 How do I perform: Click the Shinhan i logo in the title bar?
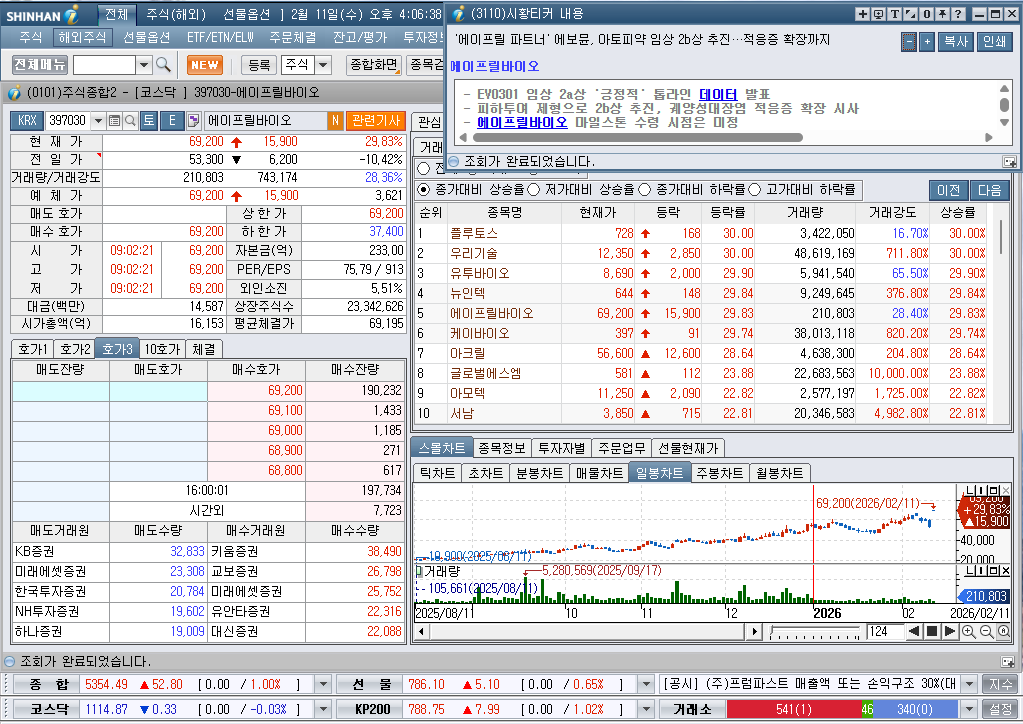(72, 14)
